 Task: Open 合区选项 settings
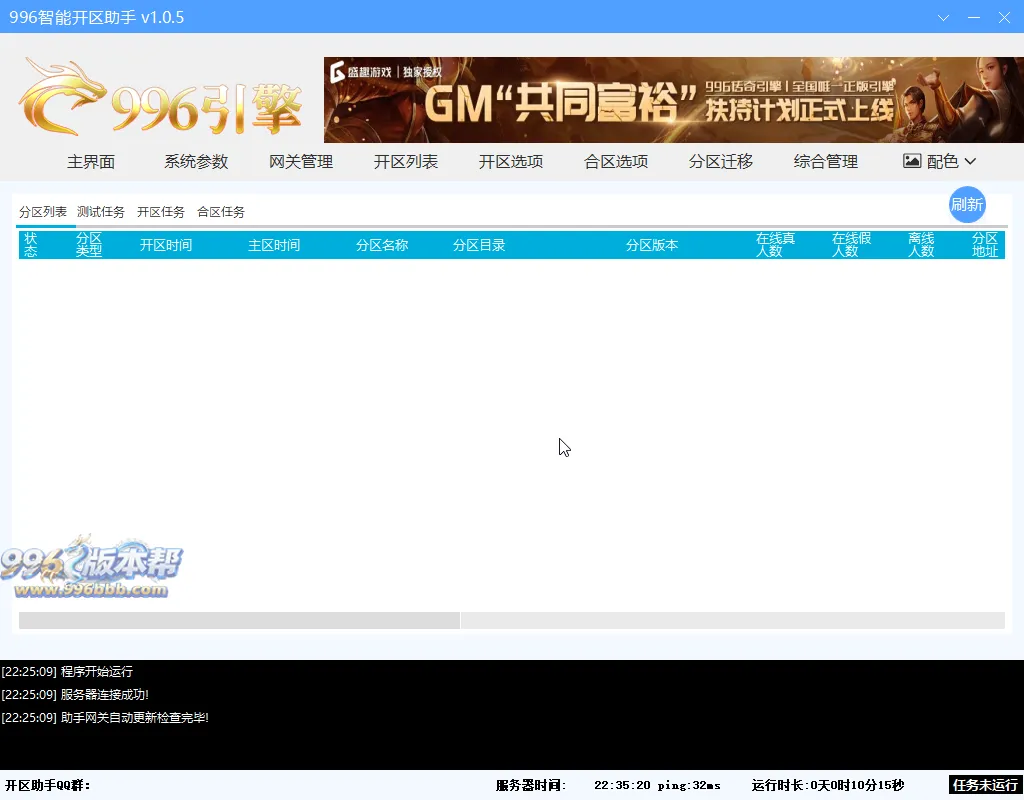point(616,161)
